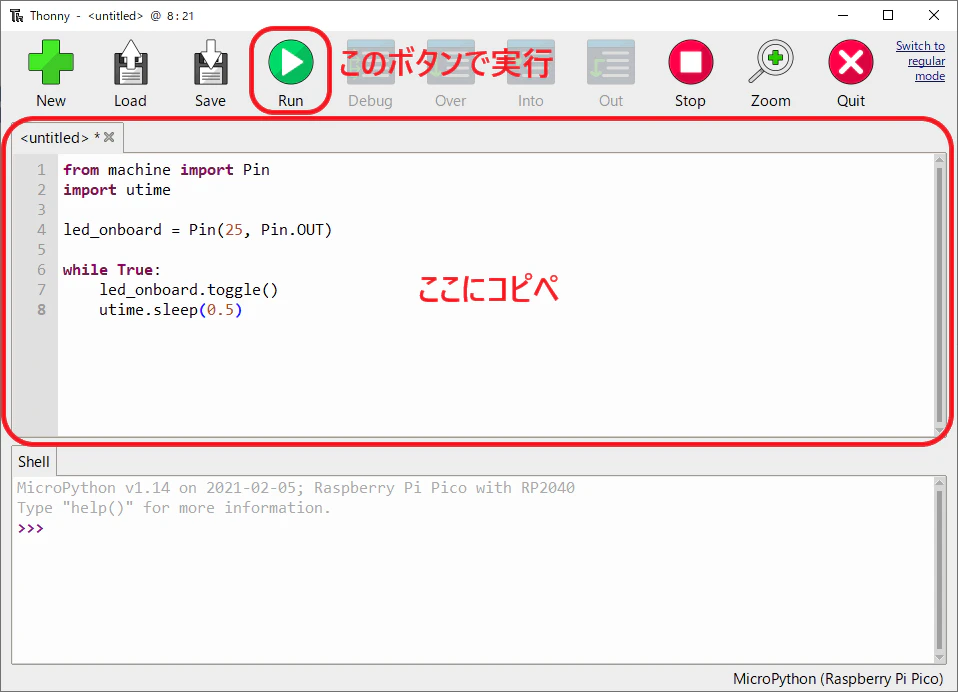Viewport: 958px width, 692px height.
Task: Click the editor vertical scrollbar
Action: click(x=940, y=296)
